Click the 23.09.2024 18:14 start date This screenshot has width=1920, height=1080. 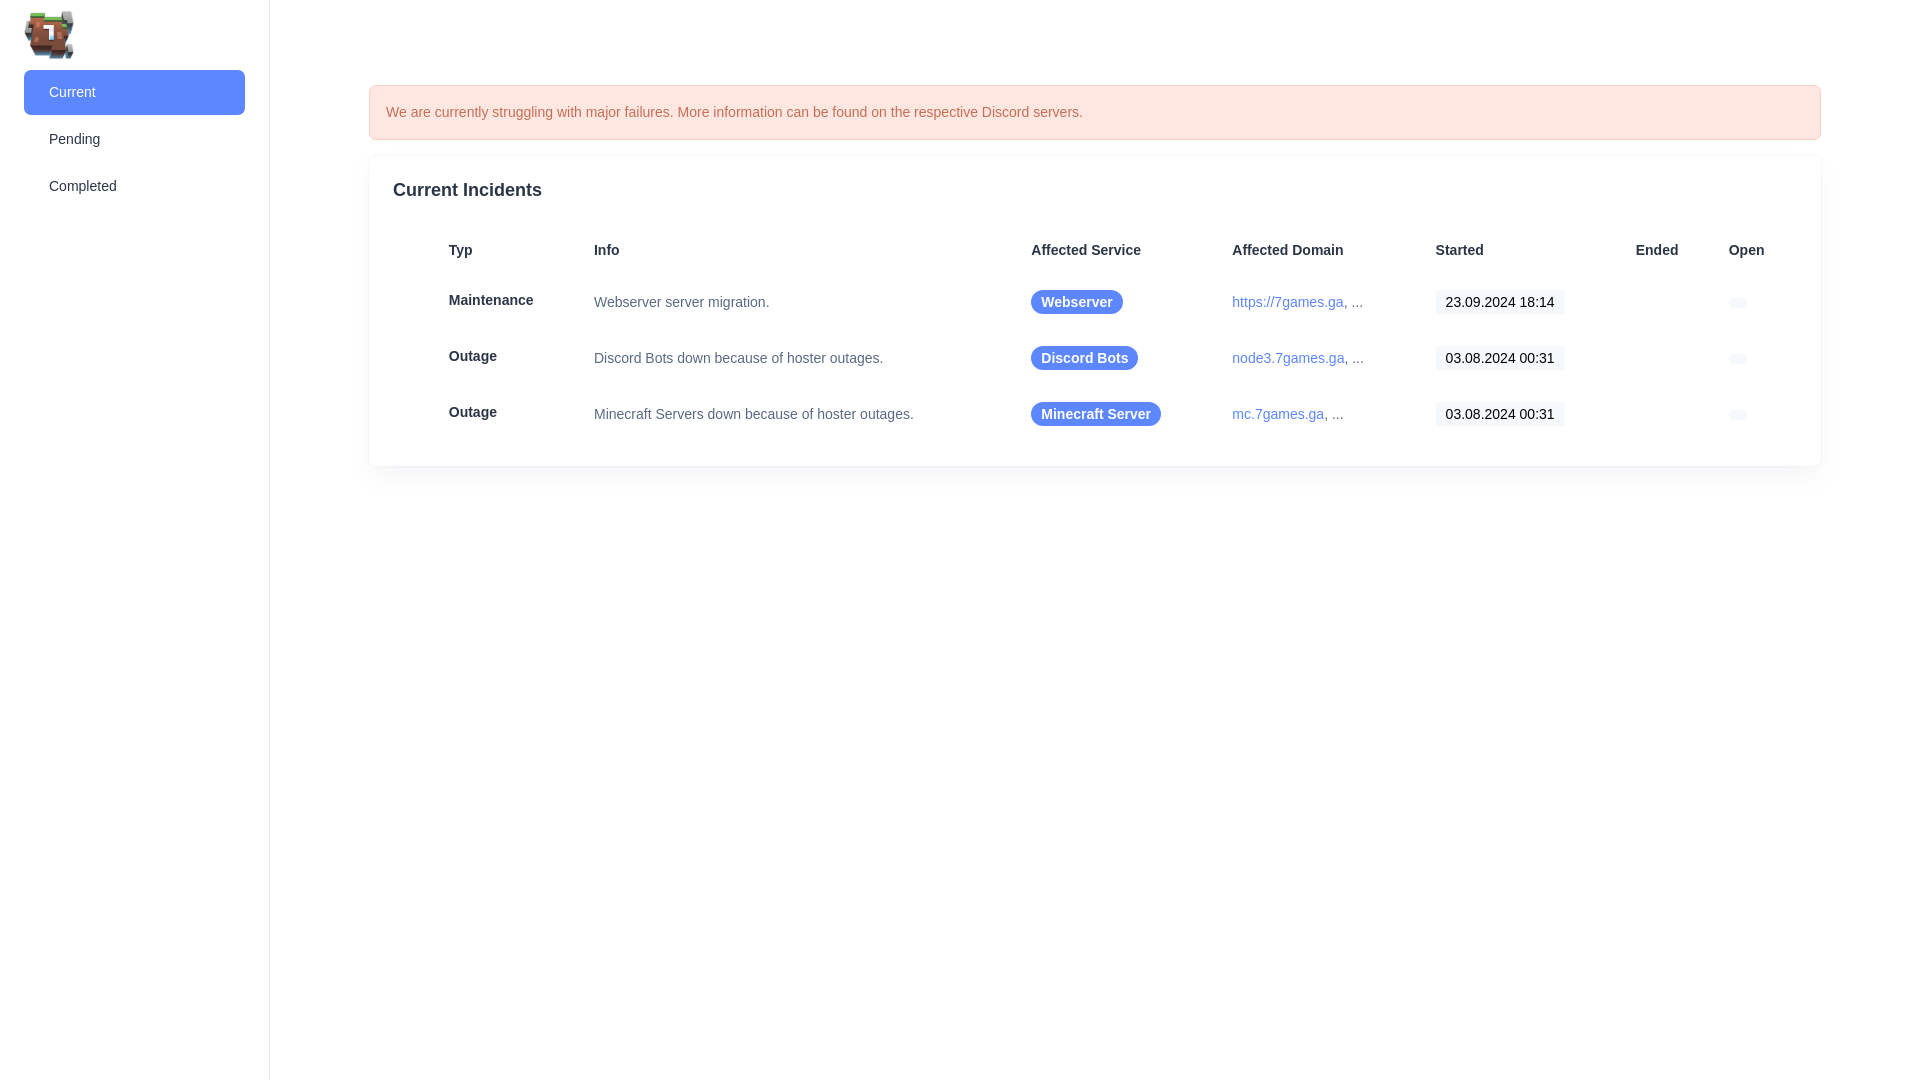[x=1499, y=302]
